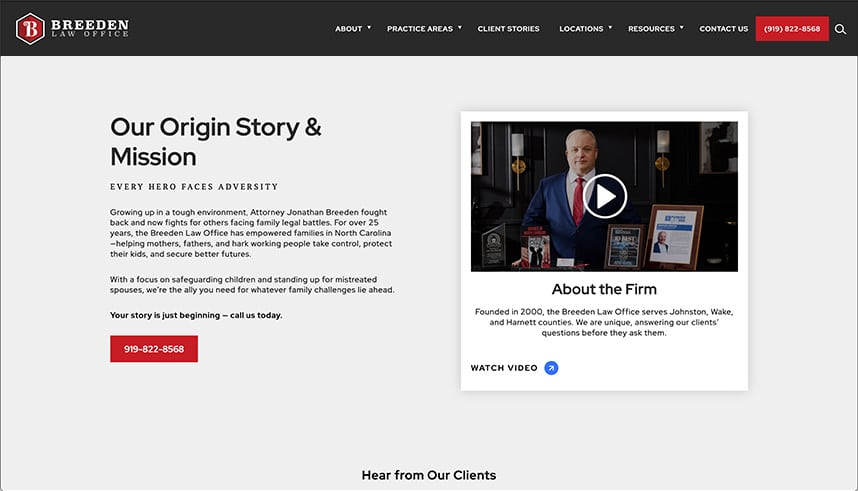858x491 pixels.
Task: Open the About menu item
Action: coord(349,29)
